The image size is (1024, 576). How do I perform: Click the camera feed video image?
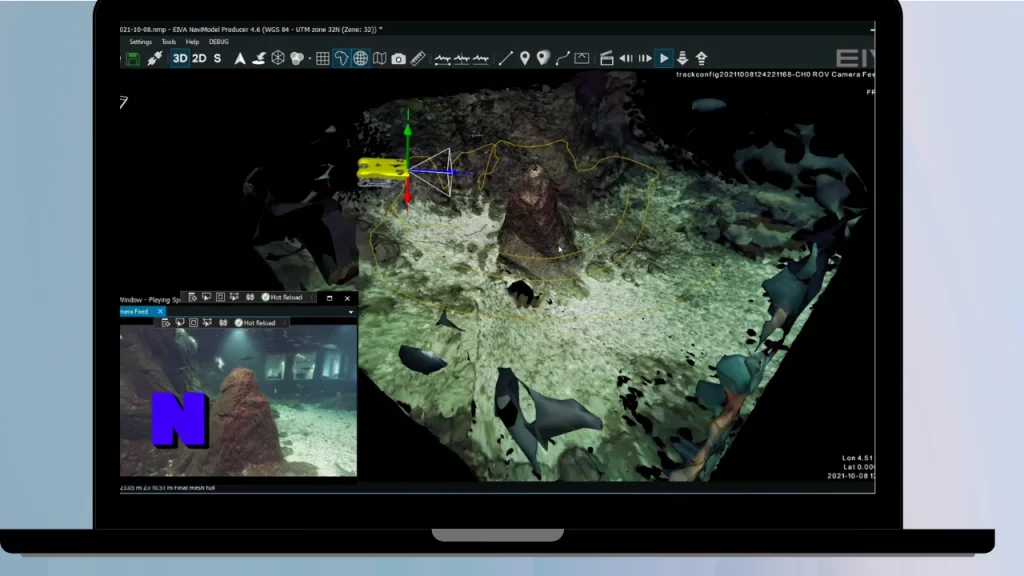[238, 401]
